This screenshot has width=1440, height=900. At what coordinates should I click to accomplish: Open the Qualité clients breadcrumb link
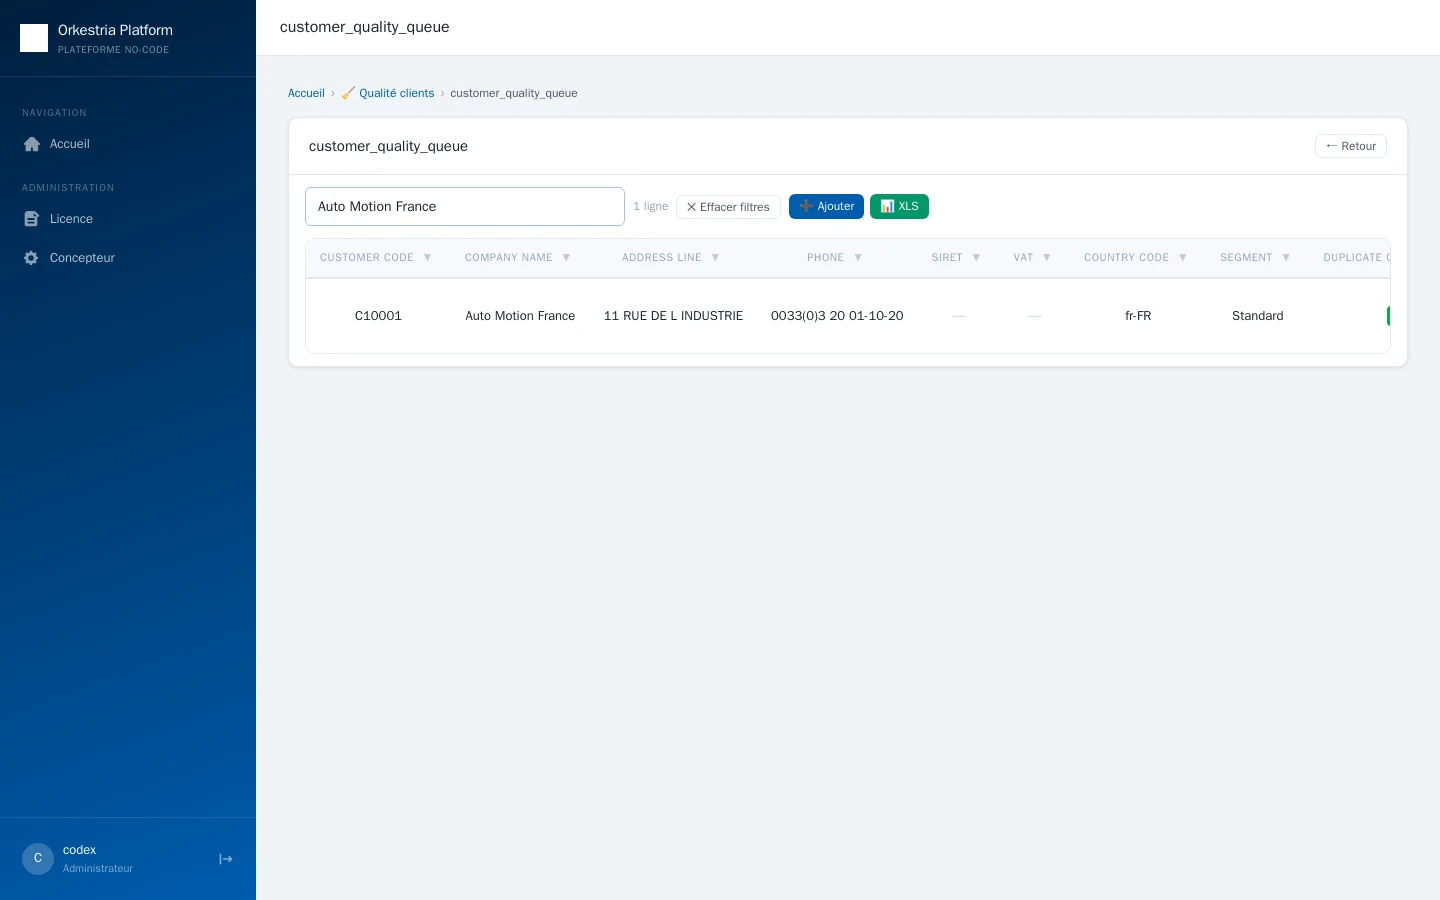[x=396, y=93]
